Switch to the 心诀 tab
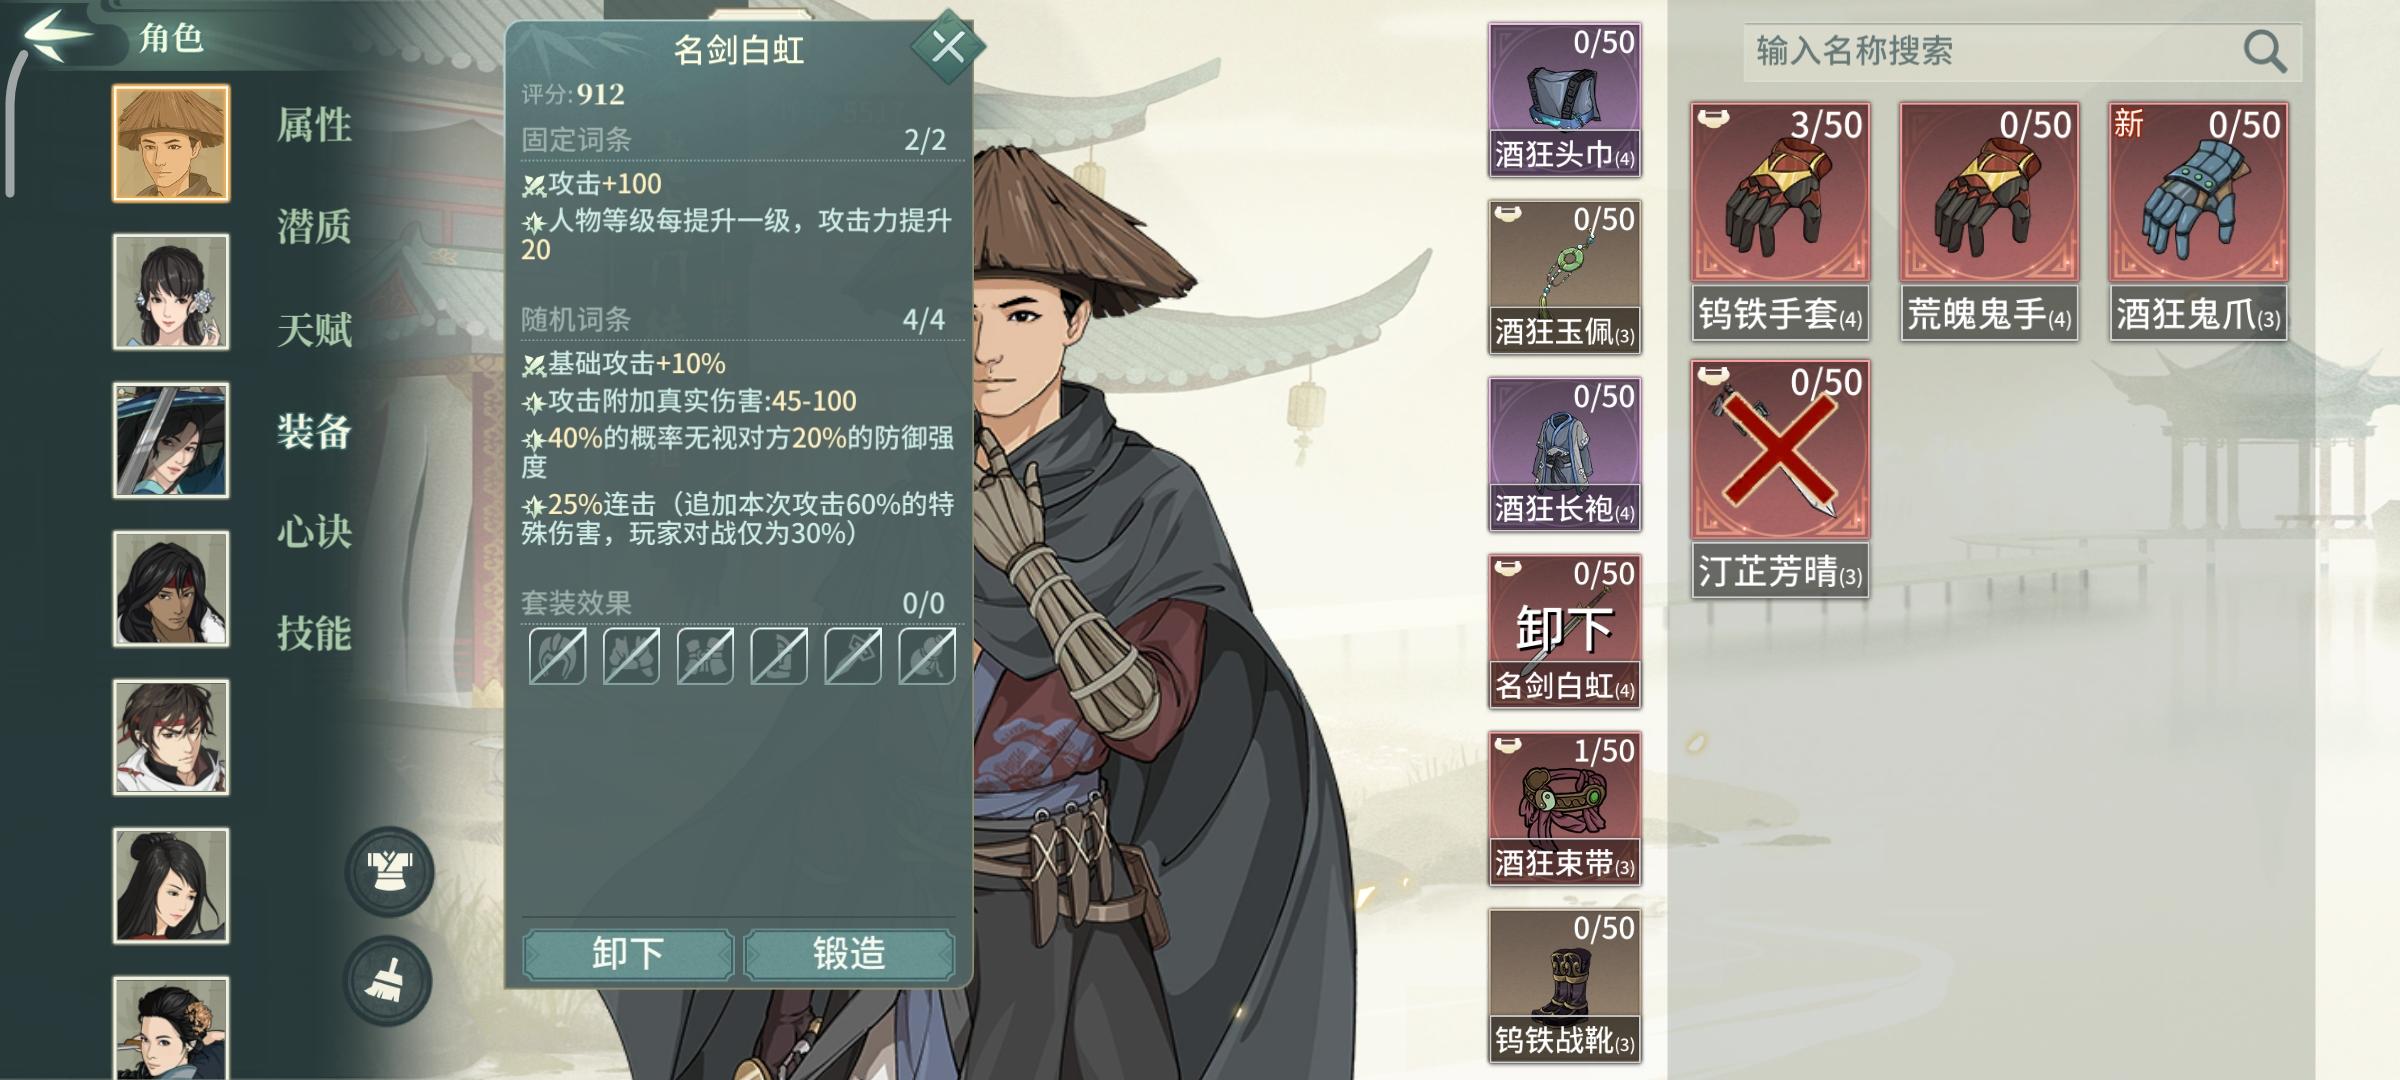Viewport: 2400px width, 1080px height. (314, 531)
